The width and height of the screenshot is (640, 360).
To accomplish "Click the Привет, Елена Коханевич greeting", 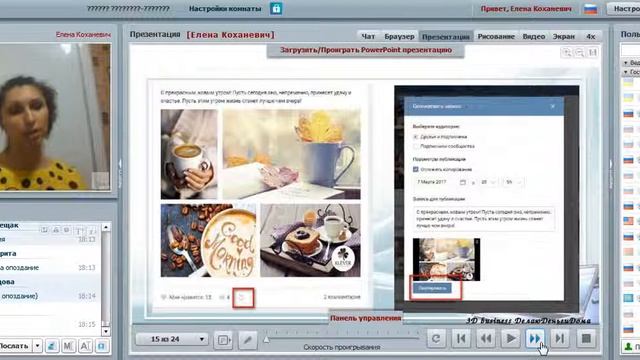I will [526, 9].
